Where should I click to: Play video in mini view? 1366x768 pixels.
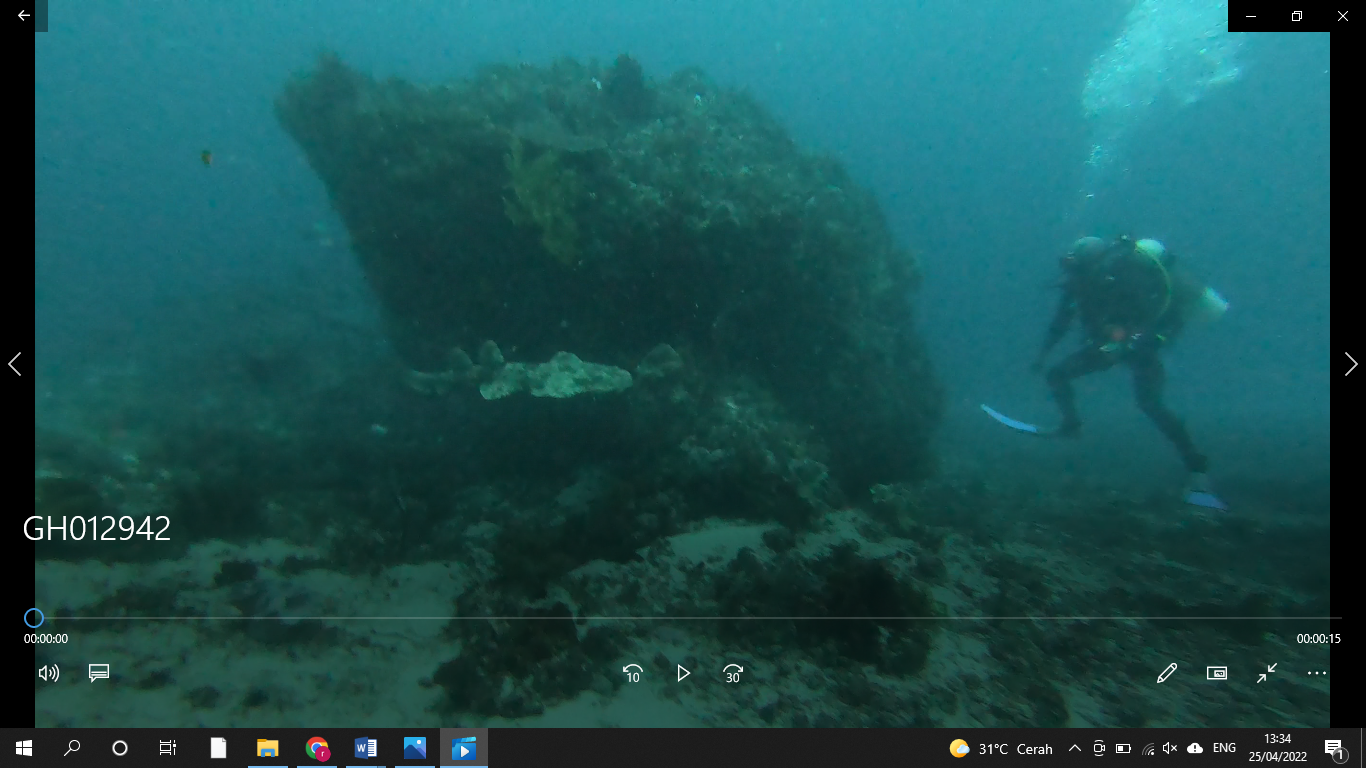click(1217, 673)
